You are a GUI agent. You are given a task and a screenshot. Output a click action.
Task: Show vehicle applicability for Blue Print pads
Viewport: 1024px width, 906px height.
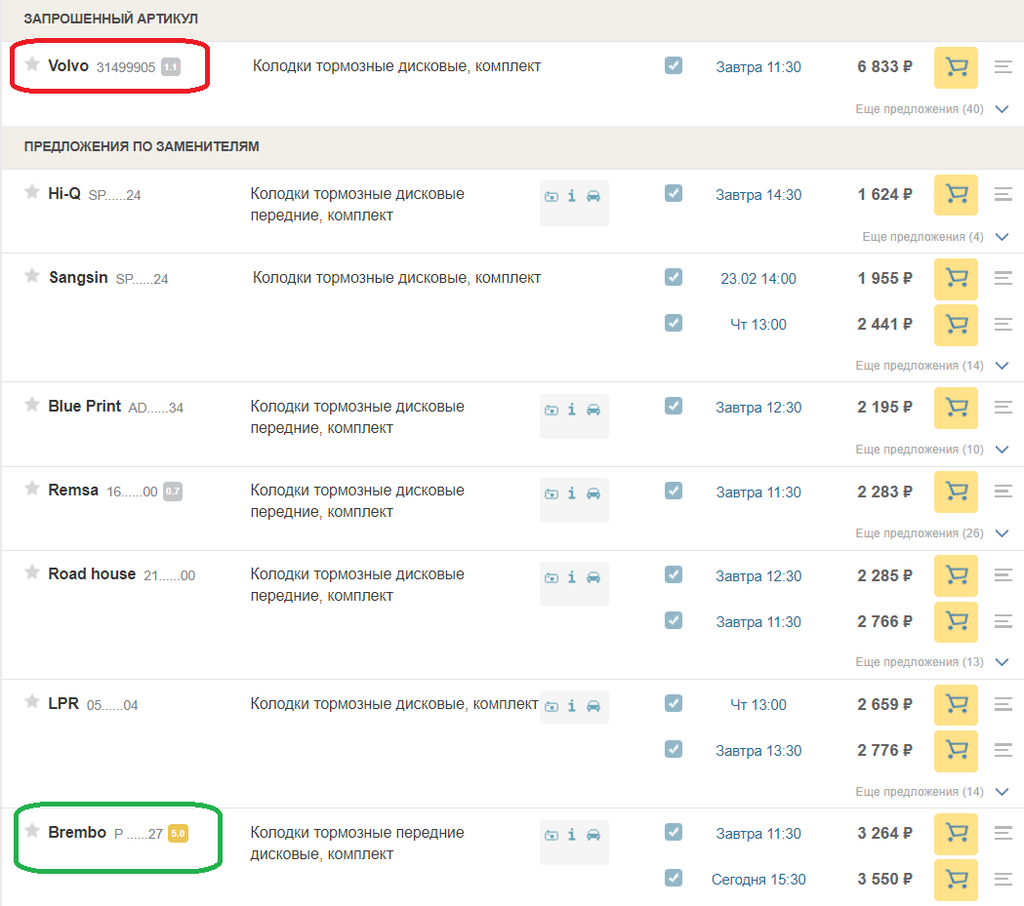pos(593,410)
